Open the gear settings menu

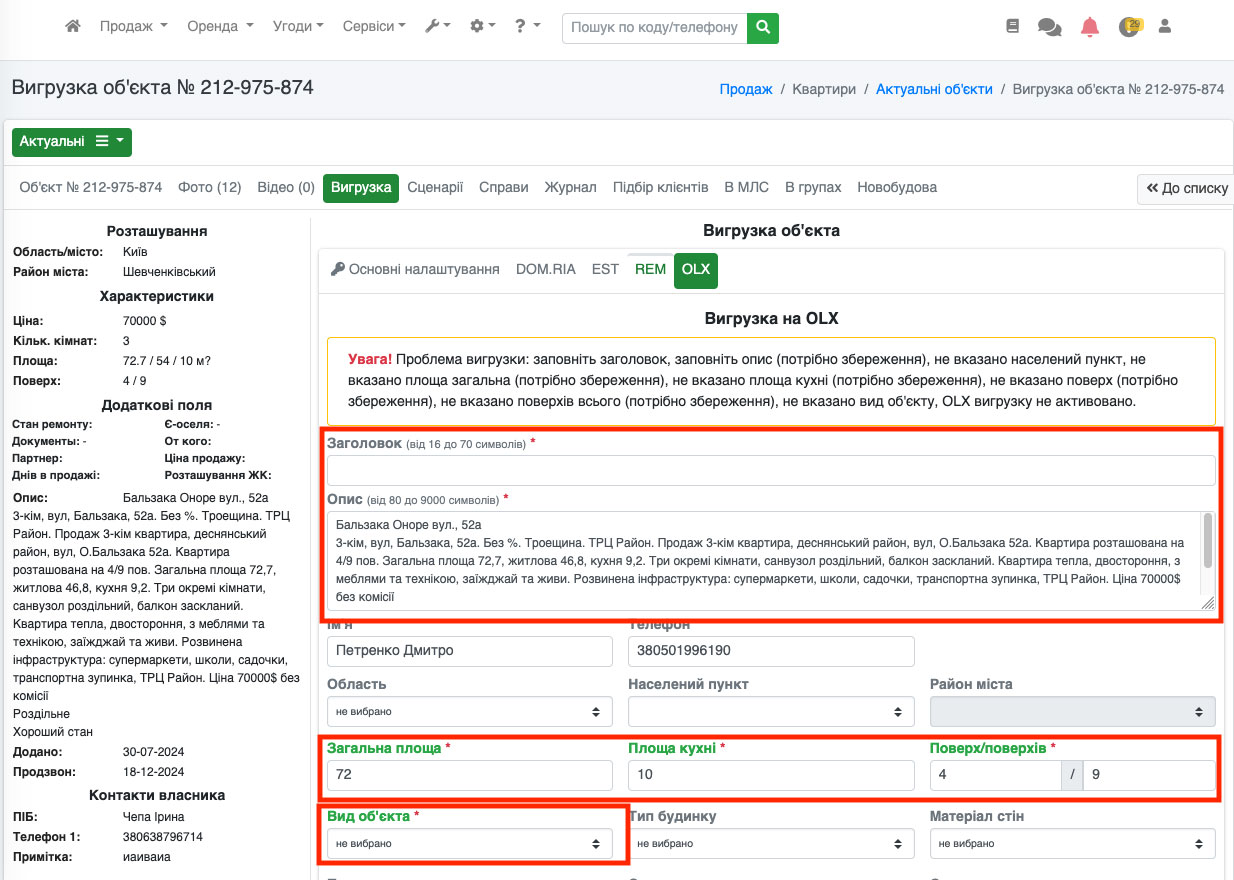(482, 27)
